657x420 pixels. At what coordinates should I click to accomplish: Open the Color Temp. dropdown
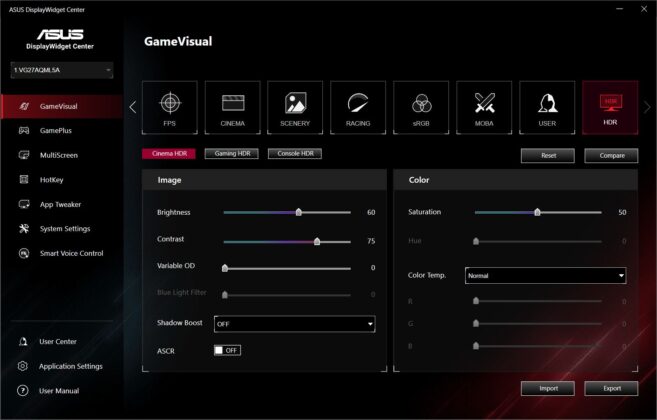point(546,275)
